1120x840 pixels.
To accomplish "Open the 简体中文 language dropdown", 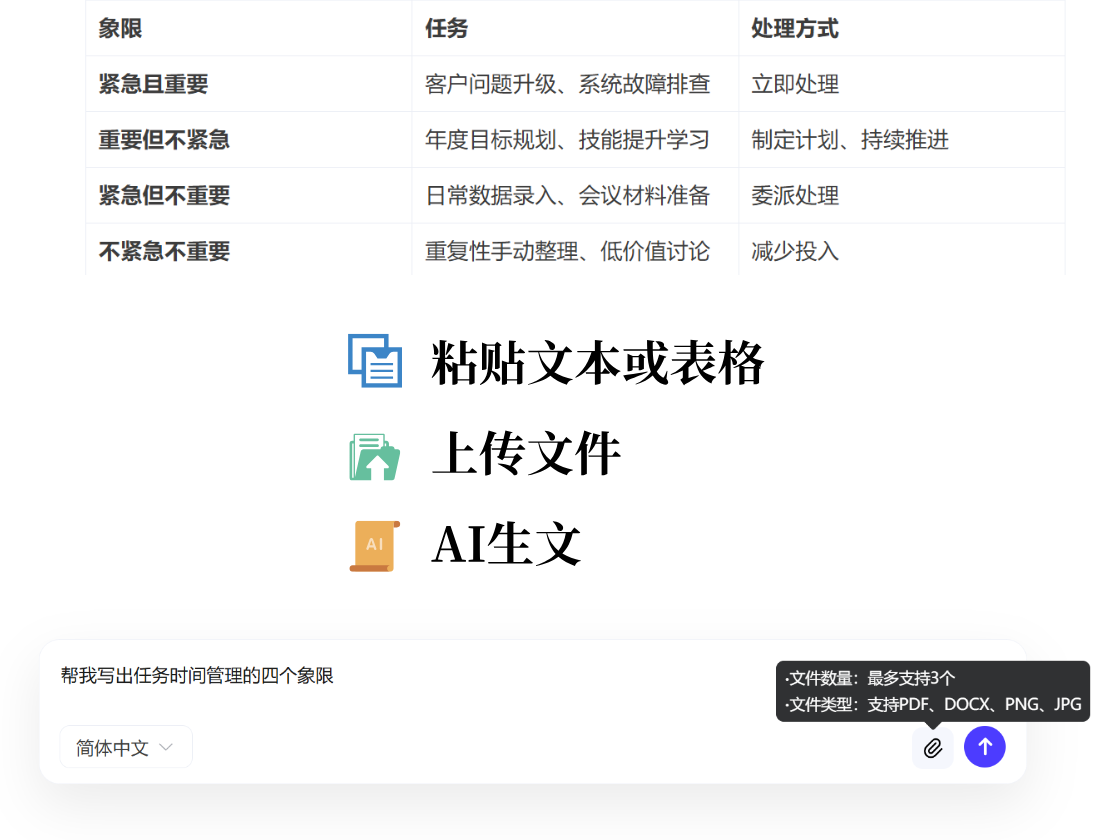I will coord(126,746).
